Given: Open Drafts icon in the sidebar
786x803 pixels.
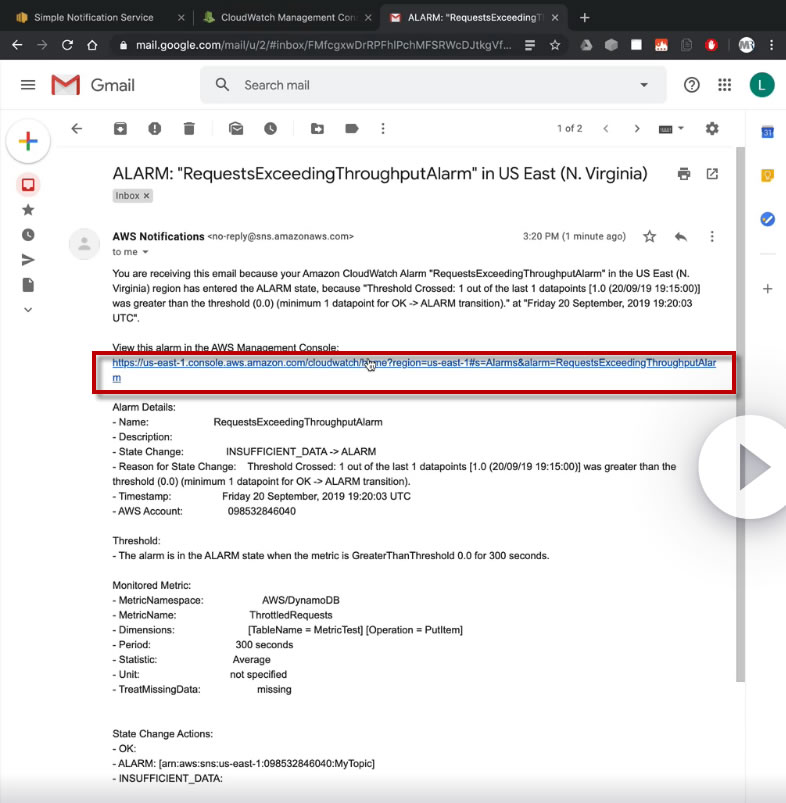Looking at the screenshot, I should [28, 285].
